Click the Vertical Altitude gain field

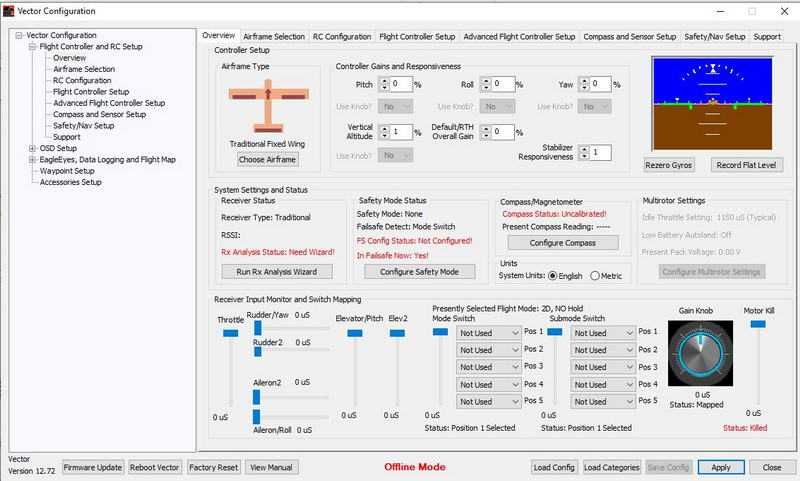(401, 132)
